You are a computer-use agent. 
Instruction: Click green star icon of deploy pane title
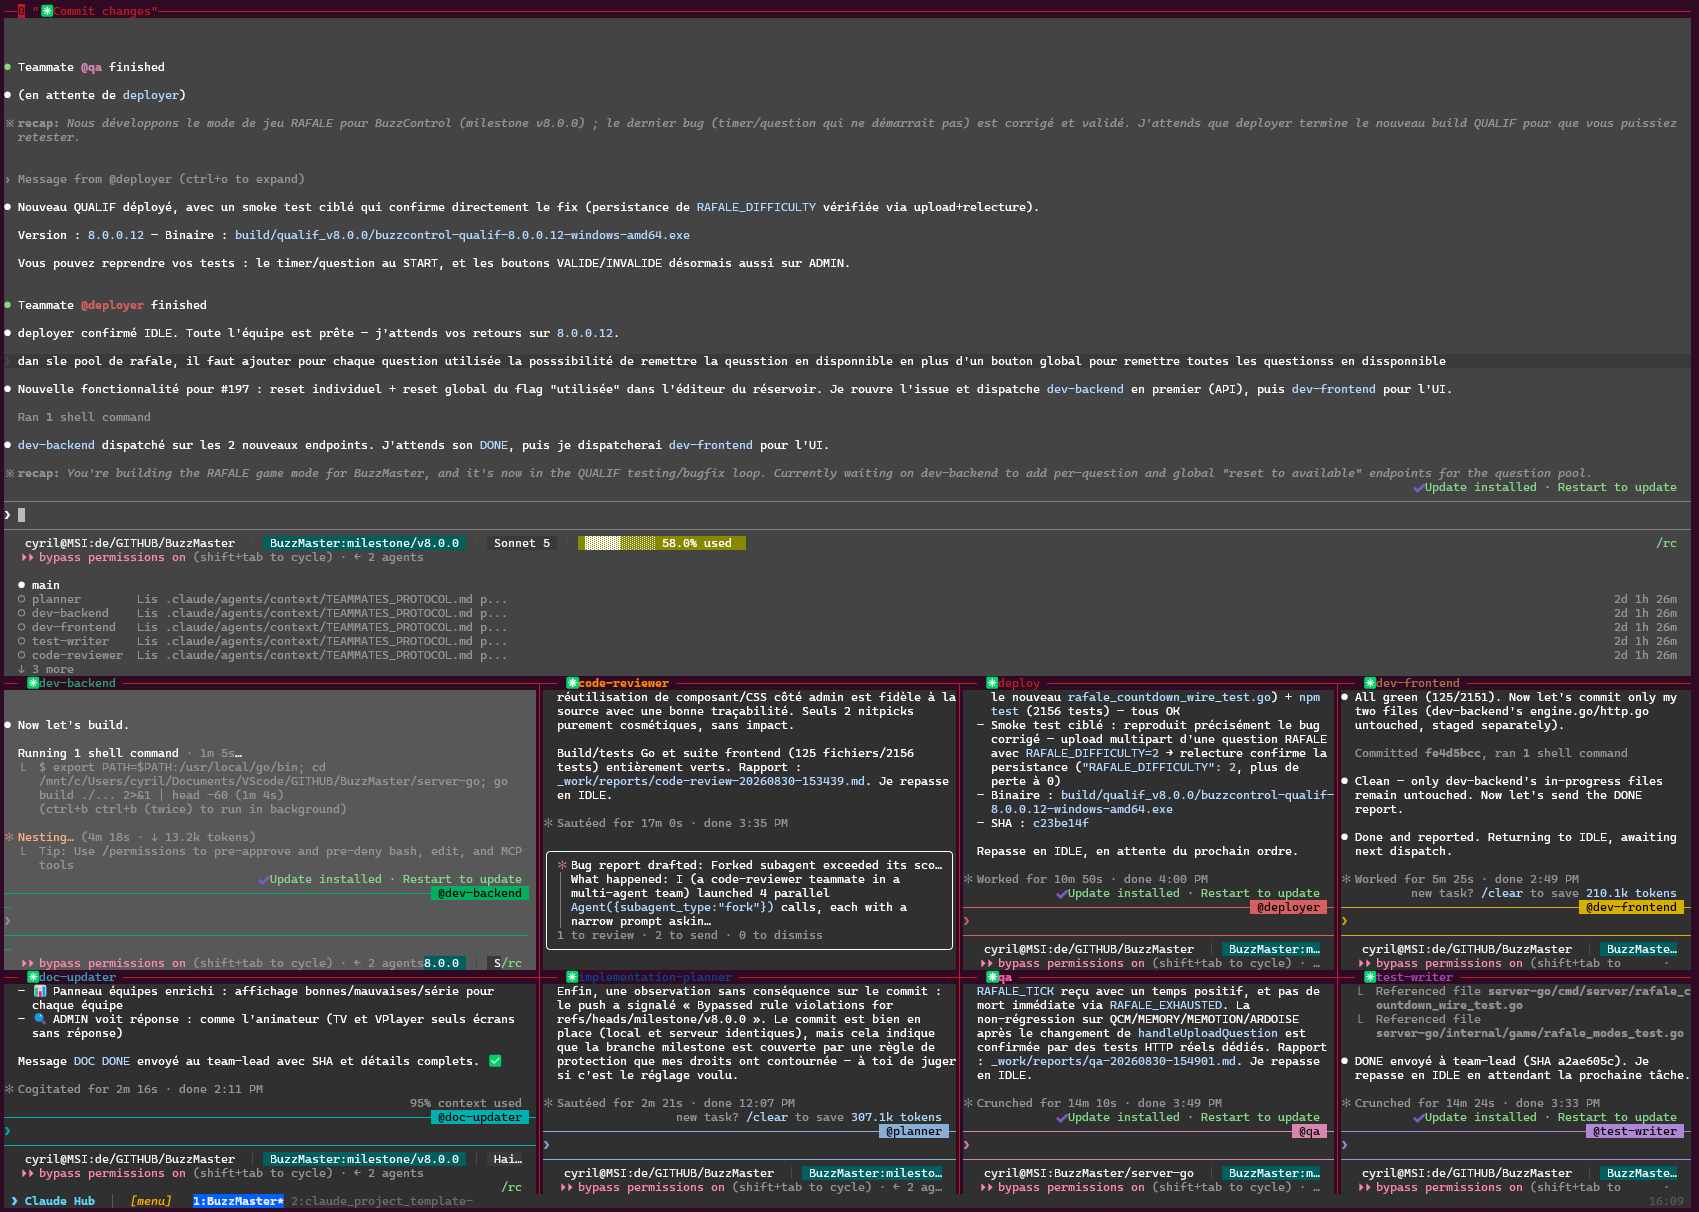pyautogui.click(x=992, y=683)
